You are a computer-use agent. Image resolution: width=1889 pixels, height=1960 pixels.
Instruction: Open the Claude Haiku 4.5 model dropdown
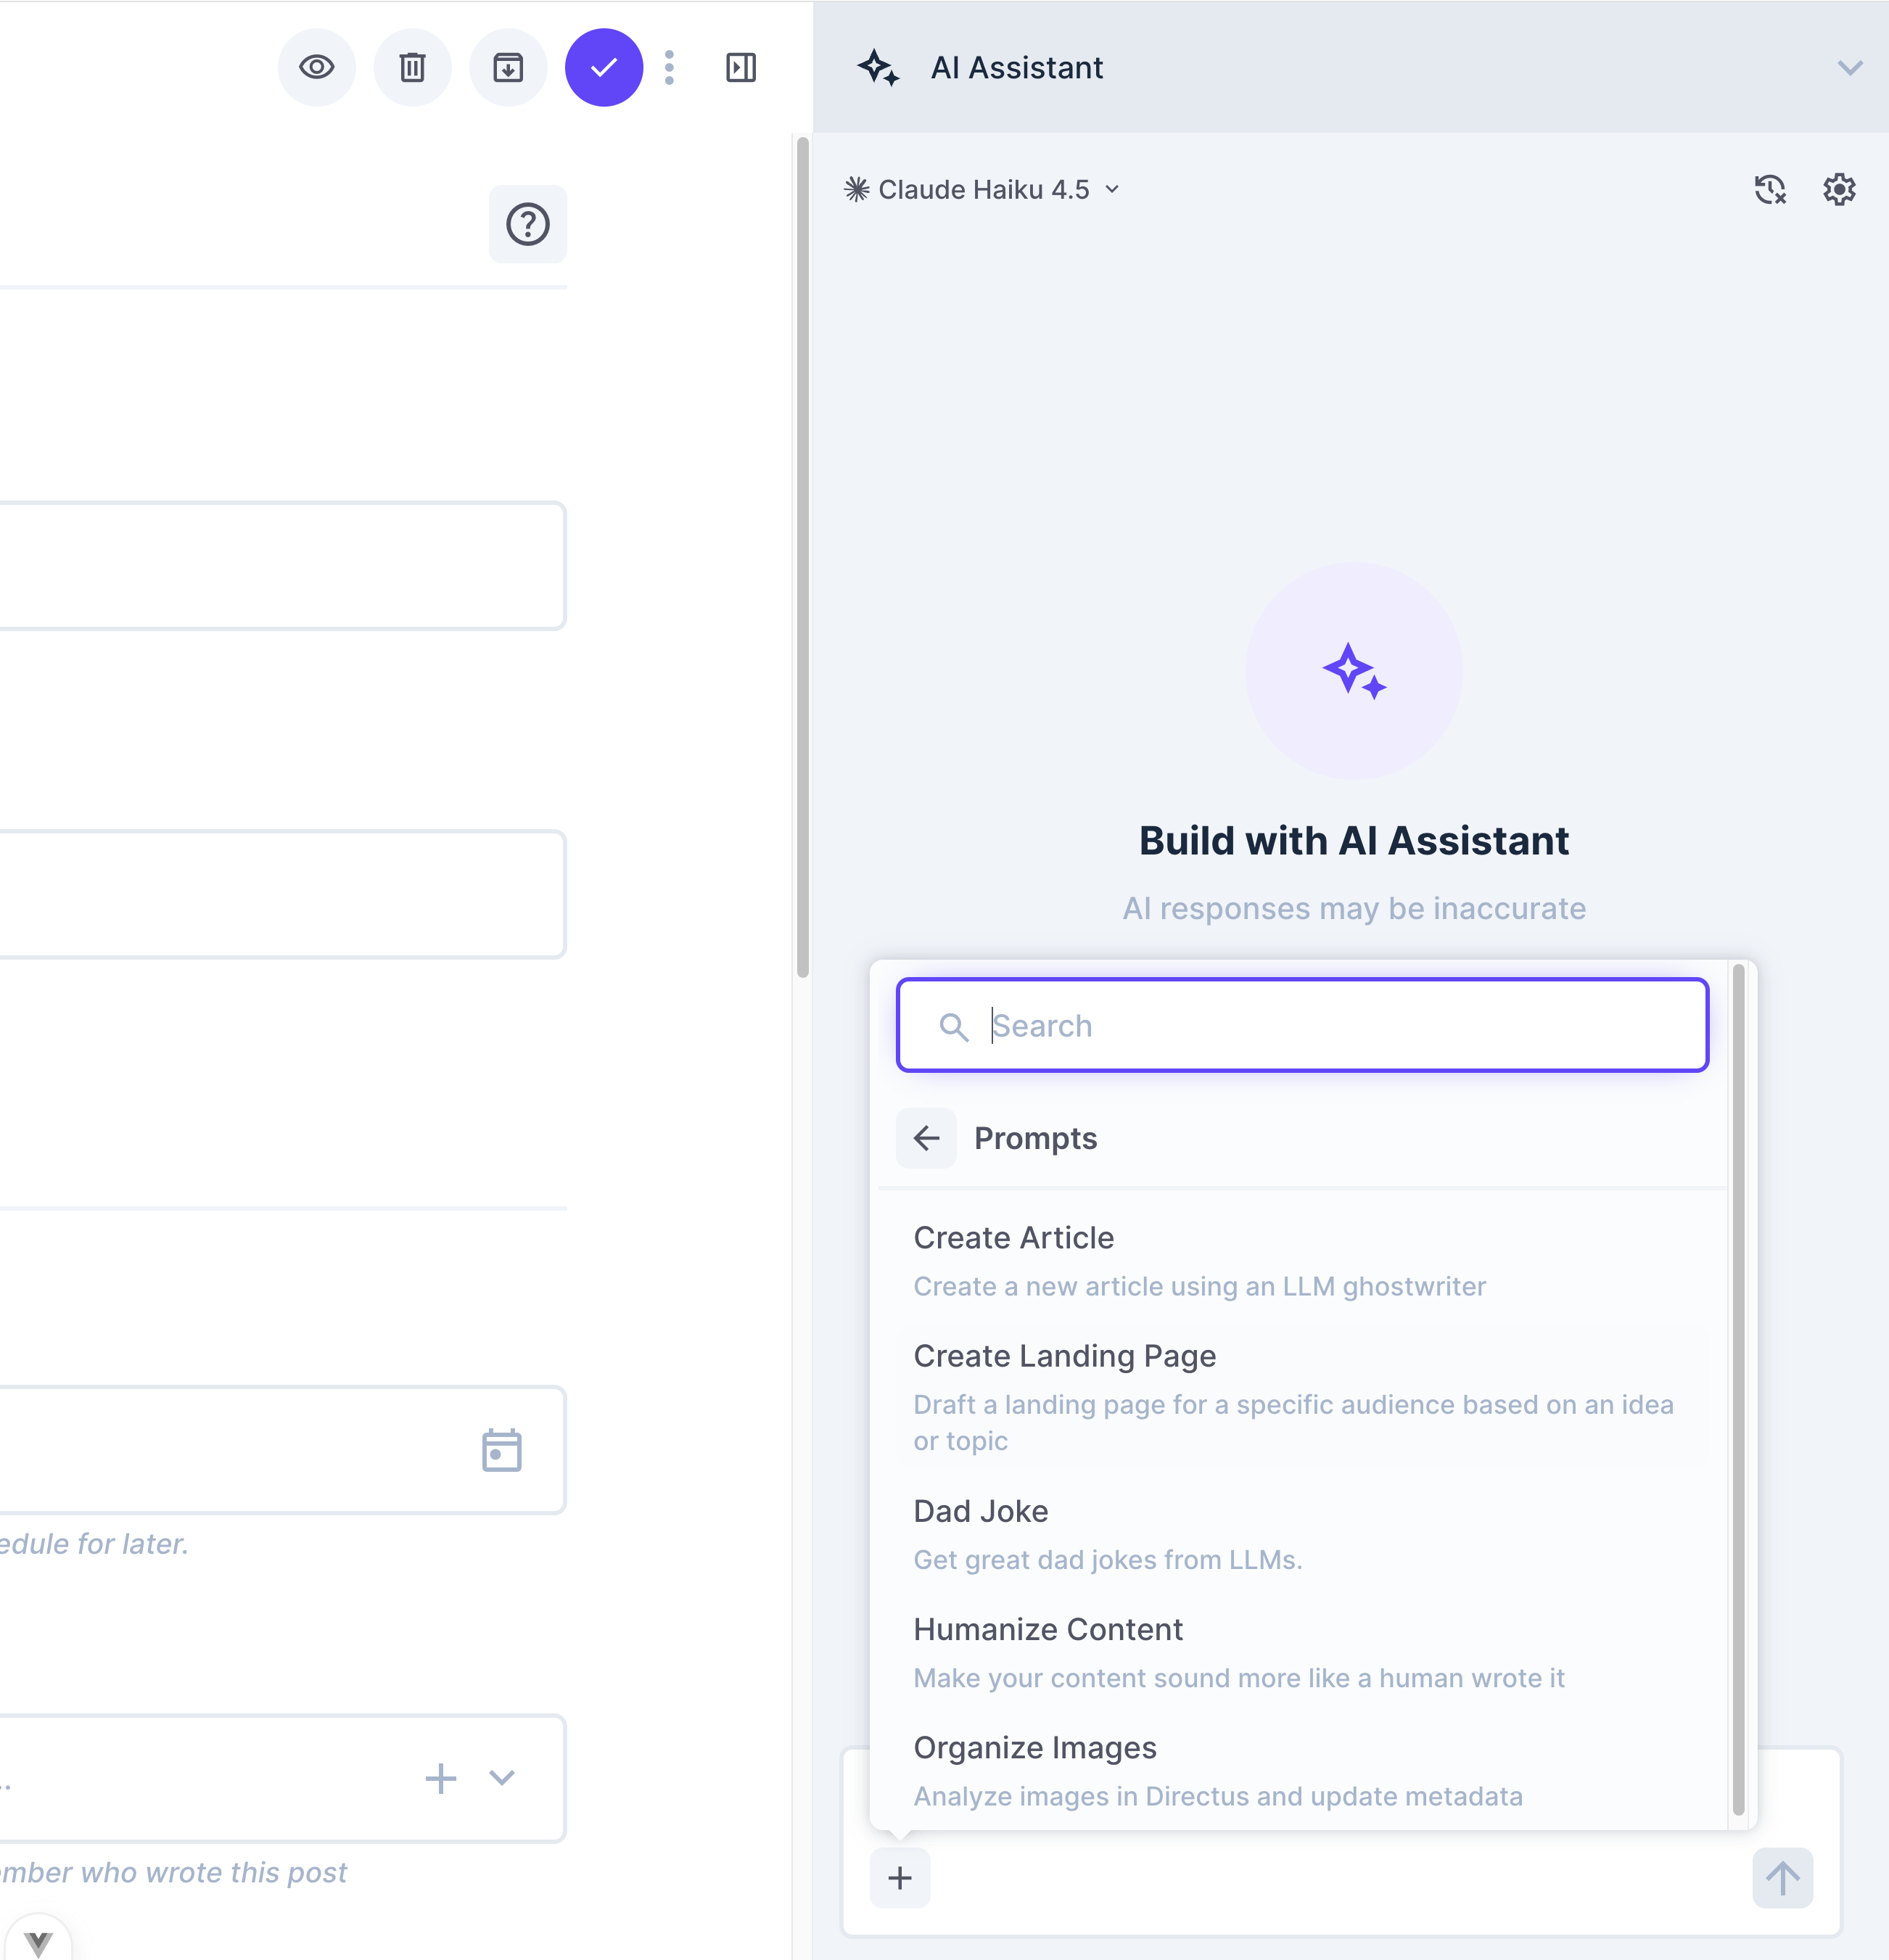click(982, 190)
